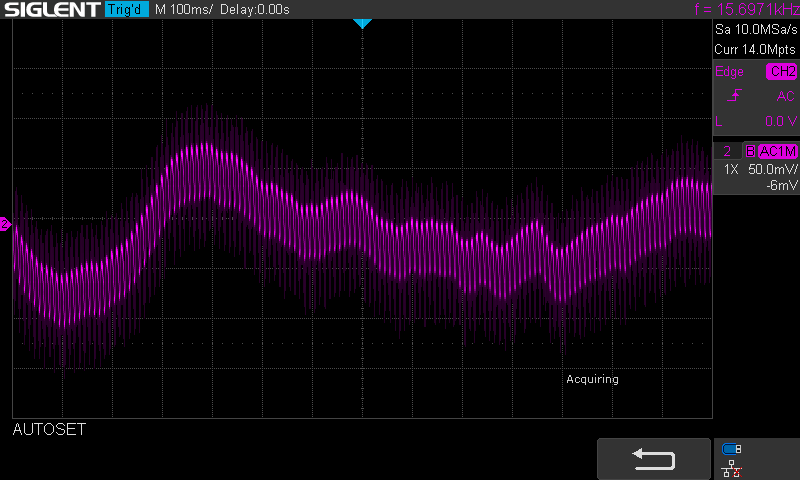The height and width of the screenshot is (480, 800).
Task: Open the Edge trigger type label
Action: (x=729, y=71)
